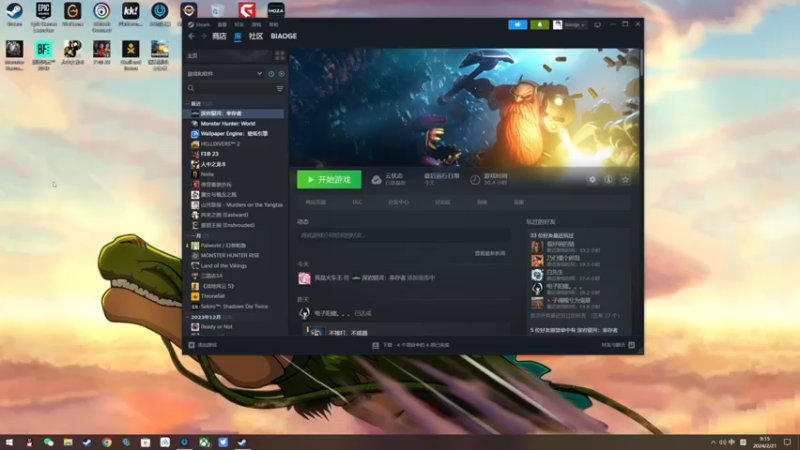The height and width of the screenshot is (450, 800).
Task: Open view latest news link
Action: point(490,253)
